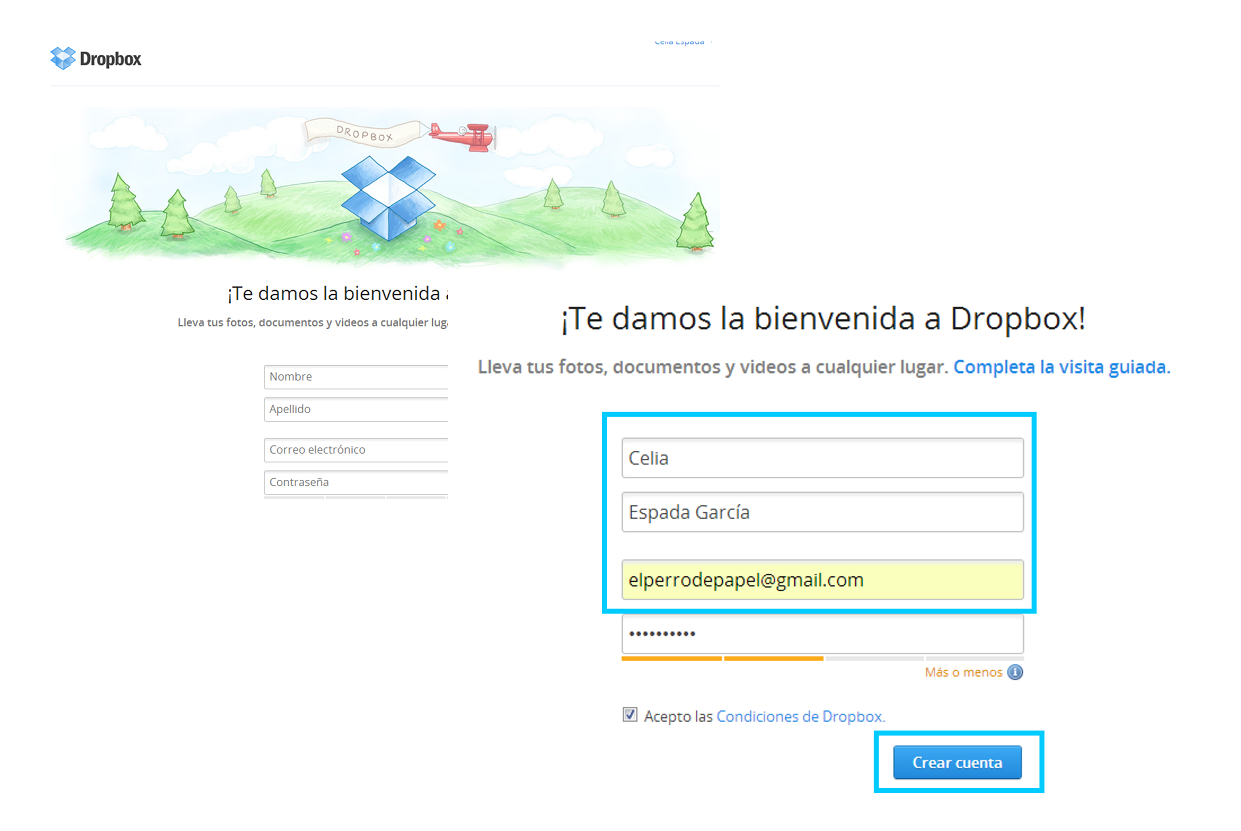This screenshot has height=831, width=1241.
Task: Click the Más o menos strength label
Action: 963,673
